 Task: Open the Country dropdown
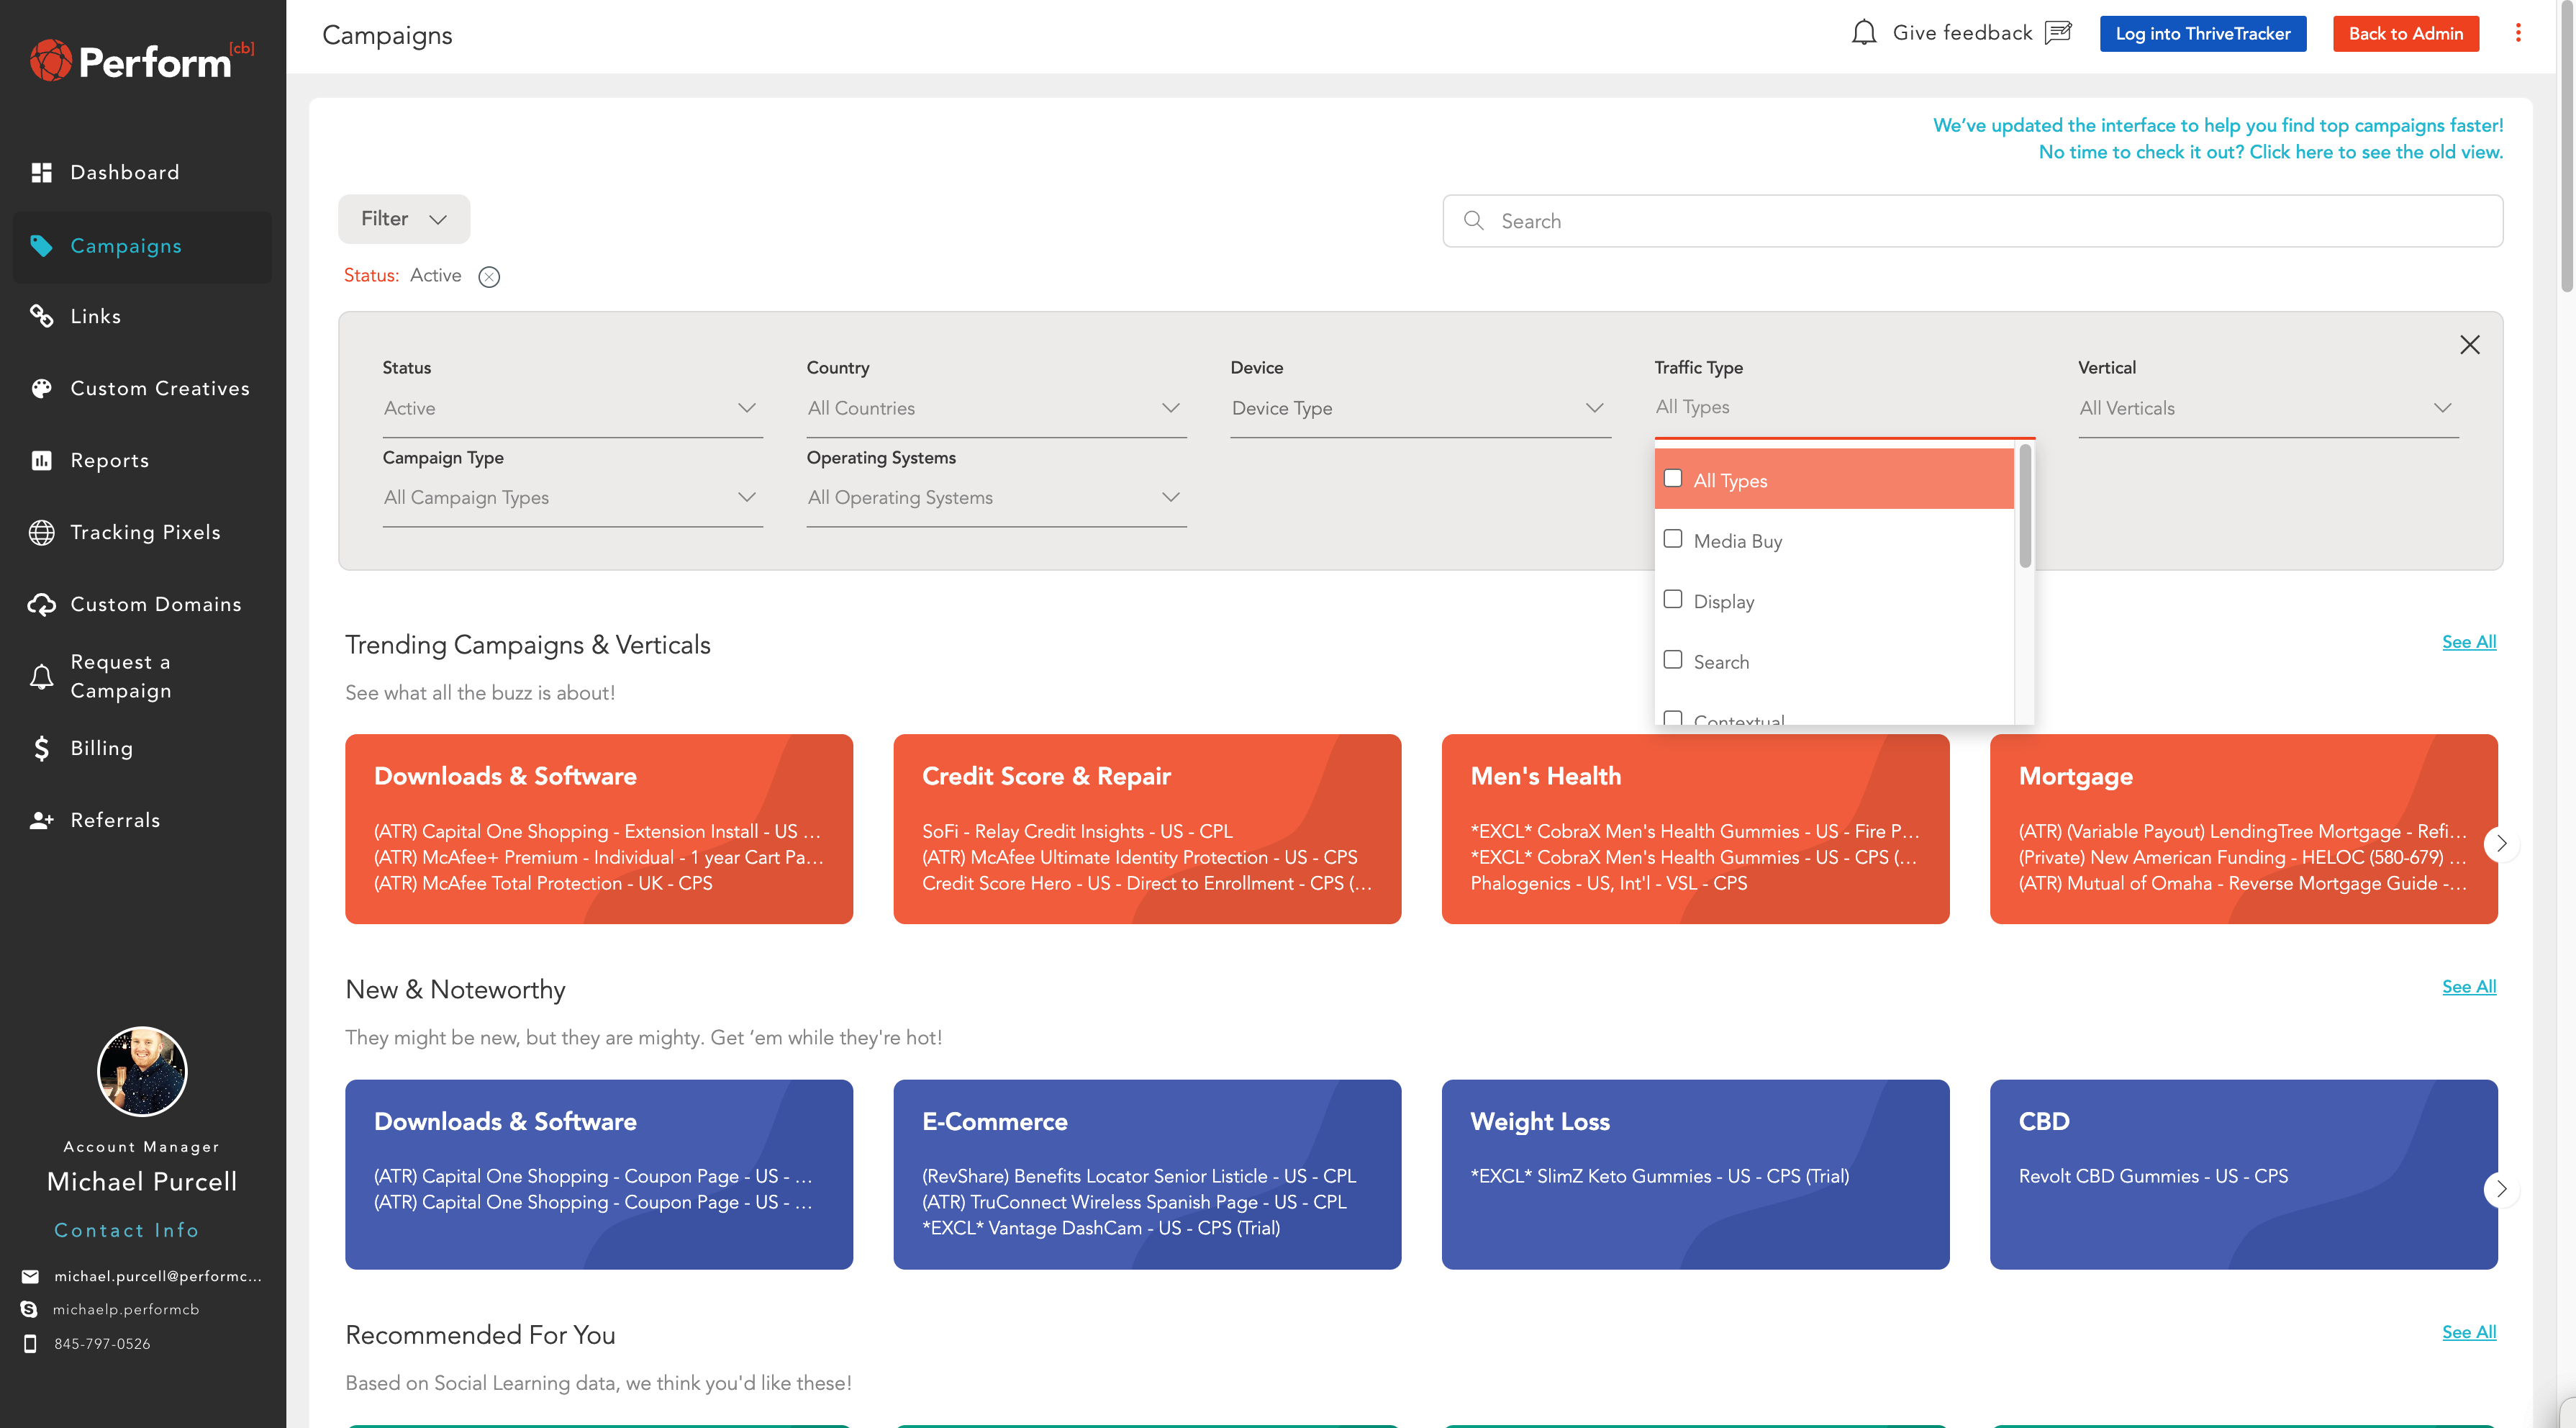(x=996, y=408)
